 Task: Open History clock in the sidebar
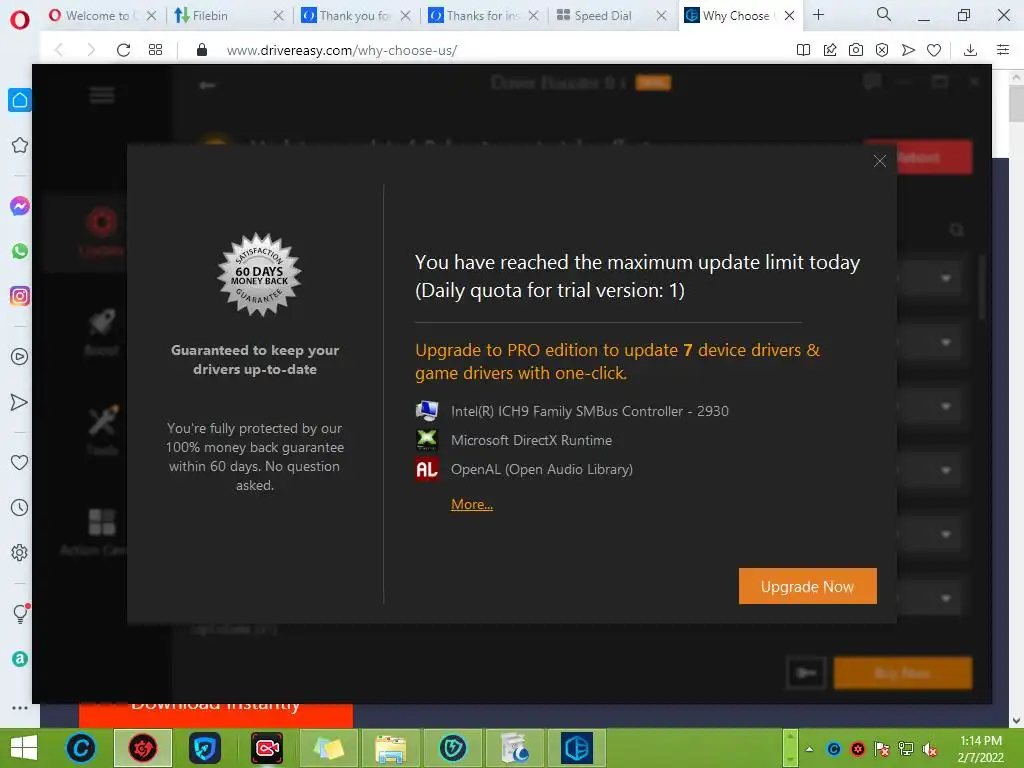20,507
